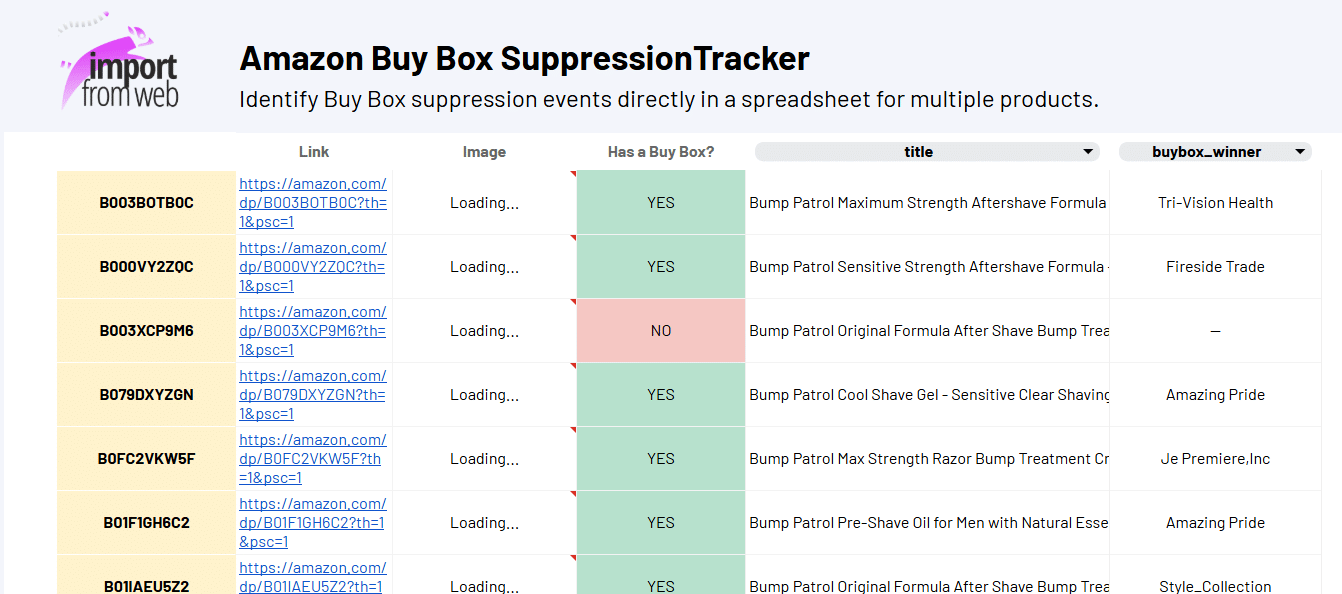Select the Bump Patrol Pre-Shave Oil title
The width and height of the screenshot is (1342, 594).
pyautogui.click(x=927, y=523)
